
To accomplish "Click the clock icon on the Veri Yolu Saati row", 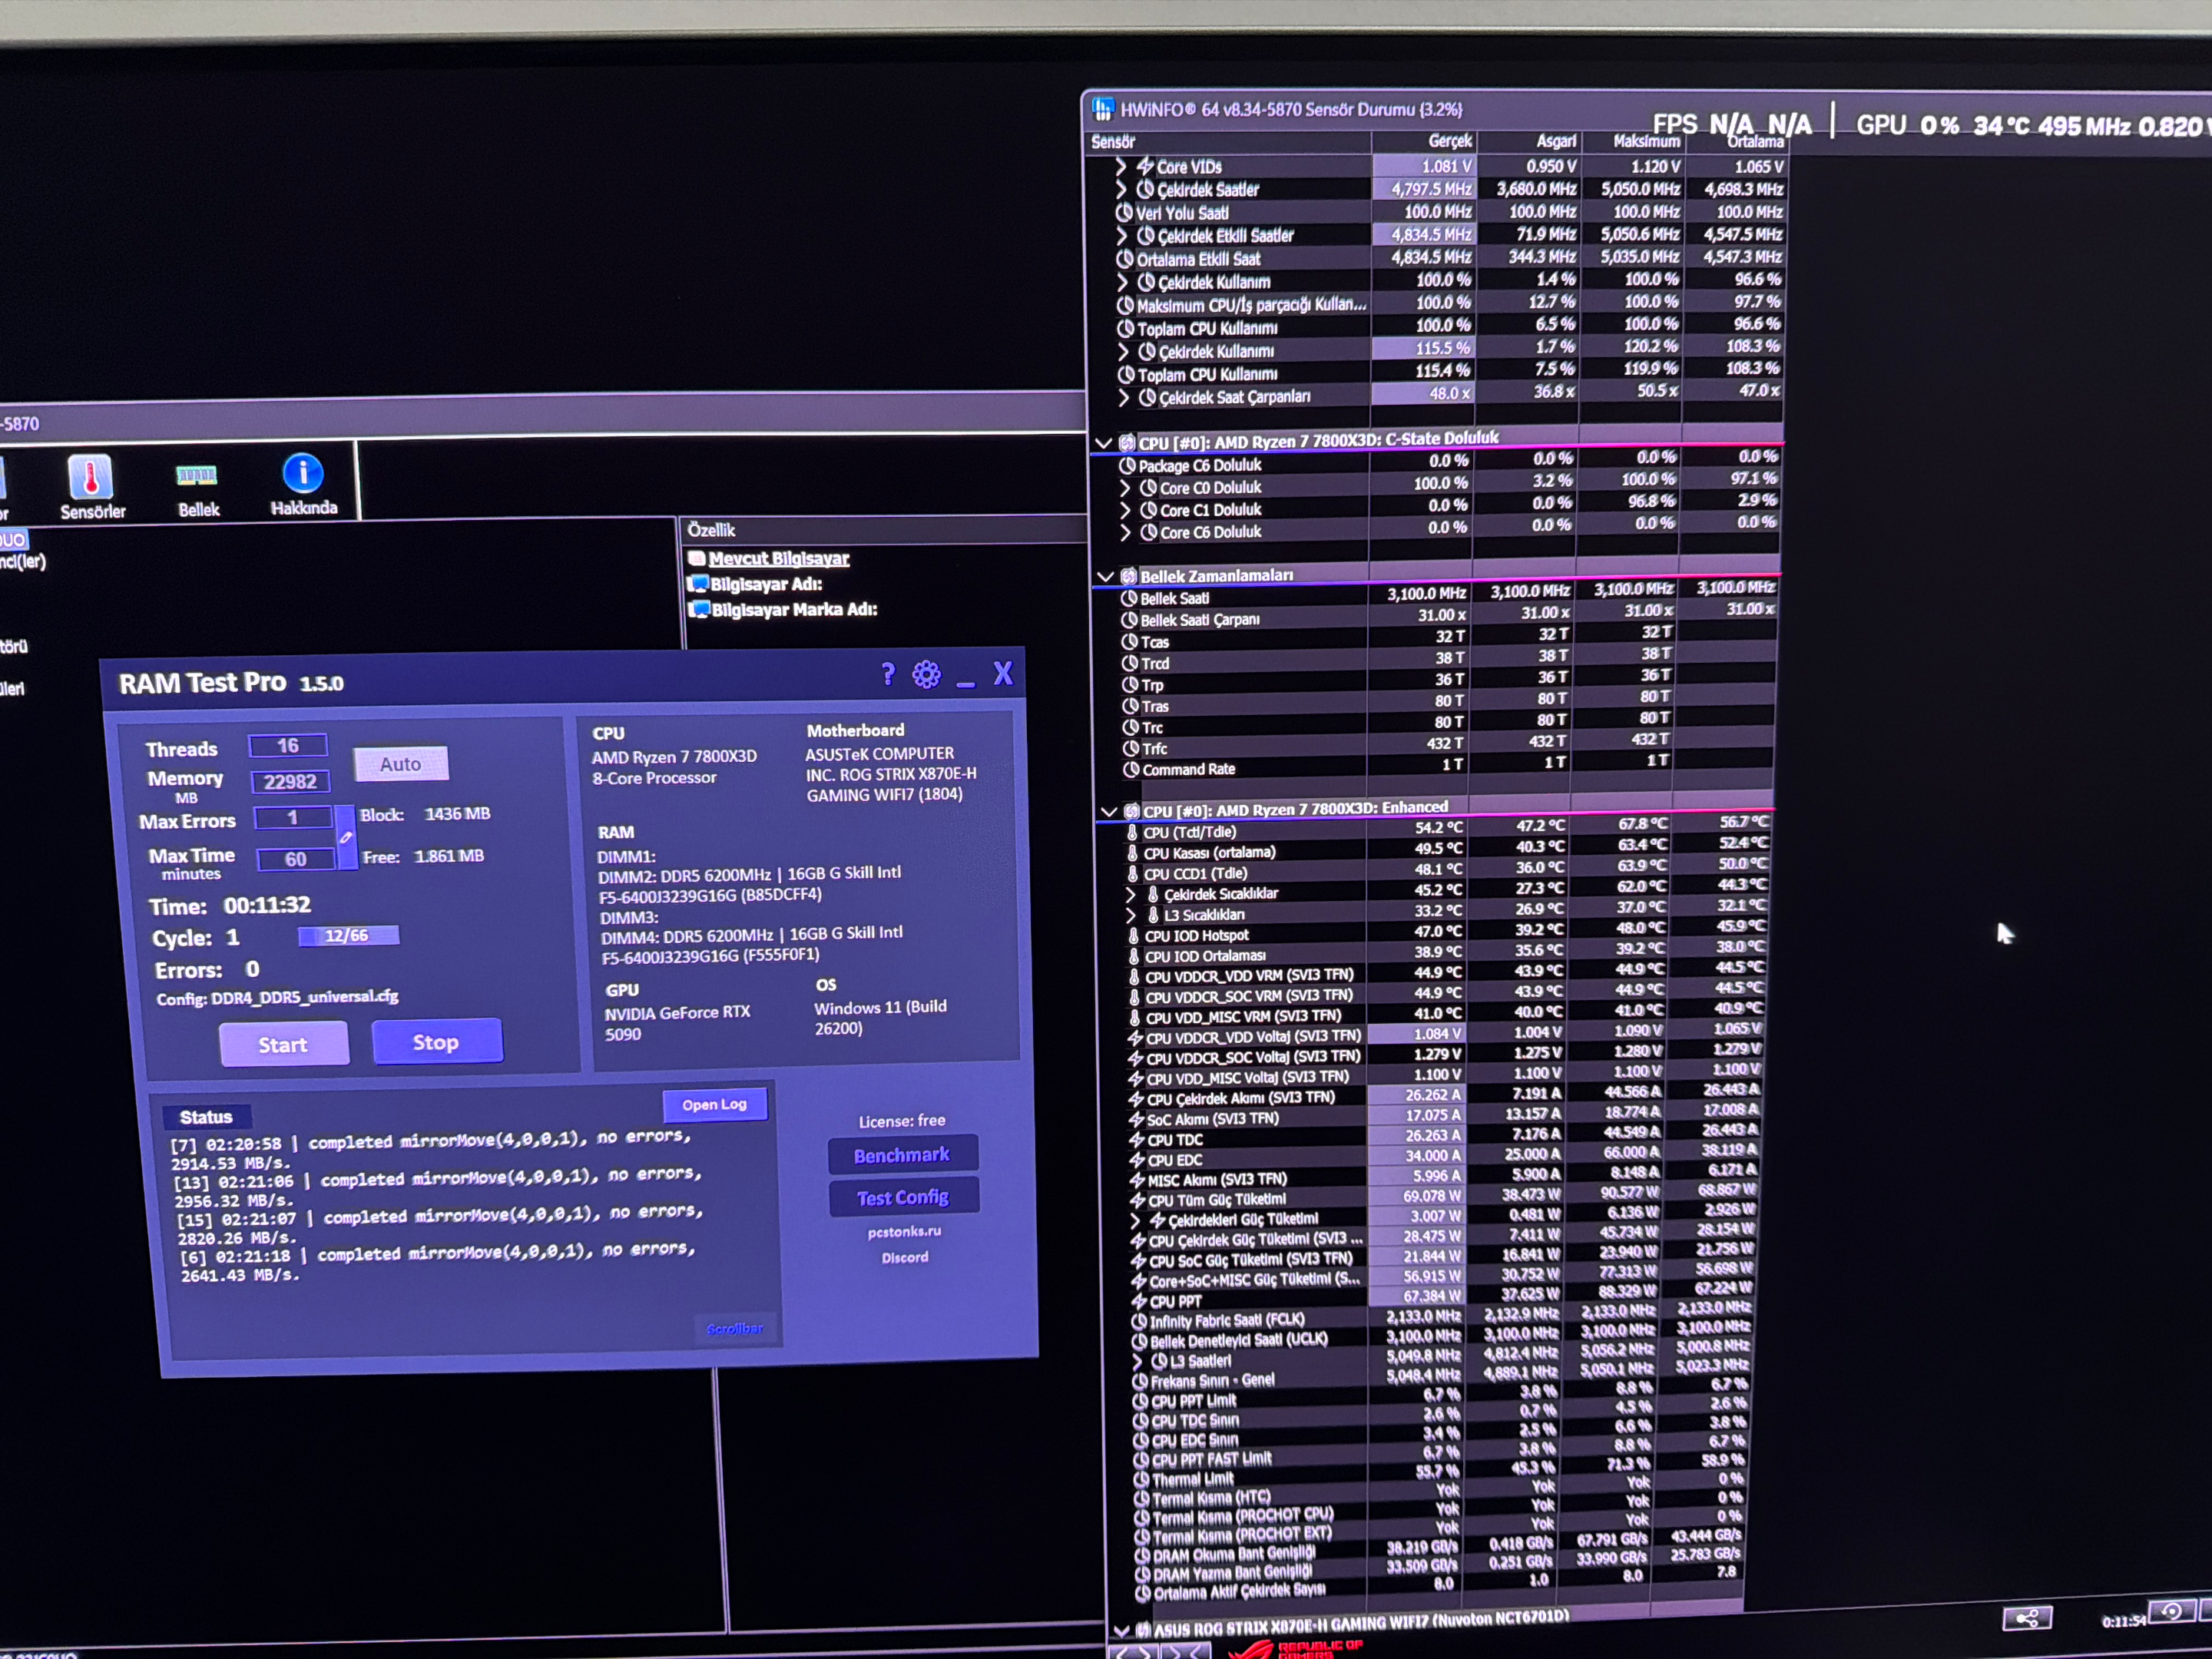I will coord(1124,213).
